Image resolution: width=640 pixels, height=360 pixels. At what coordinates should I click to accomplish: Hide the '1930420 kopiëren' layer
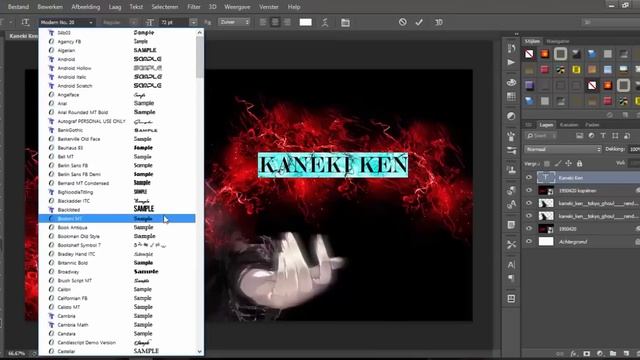click(x=529, y=190)
